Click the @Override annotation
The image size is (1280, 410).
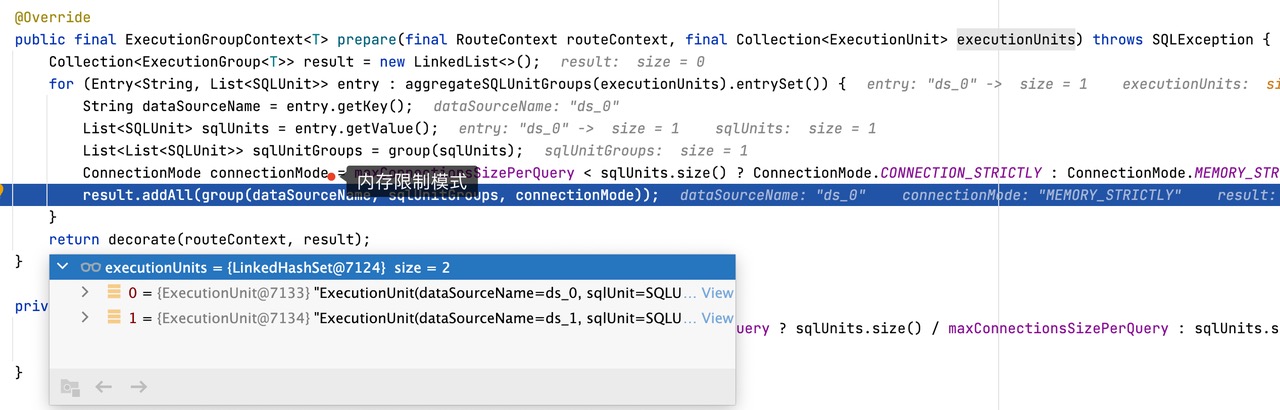[52, 18]
